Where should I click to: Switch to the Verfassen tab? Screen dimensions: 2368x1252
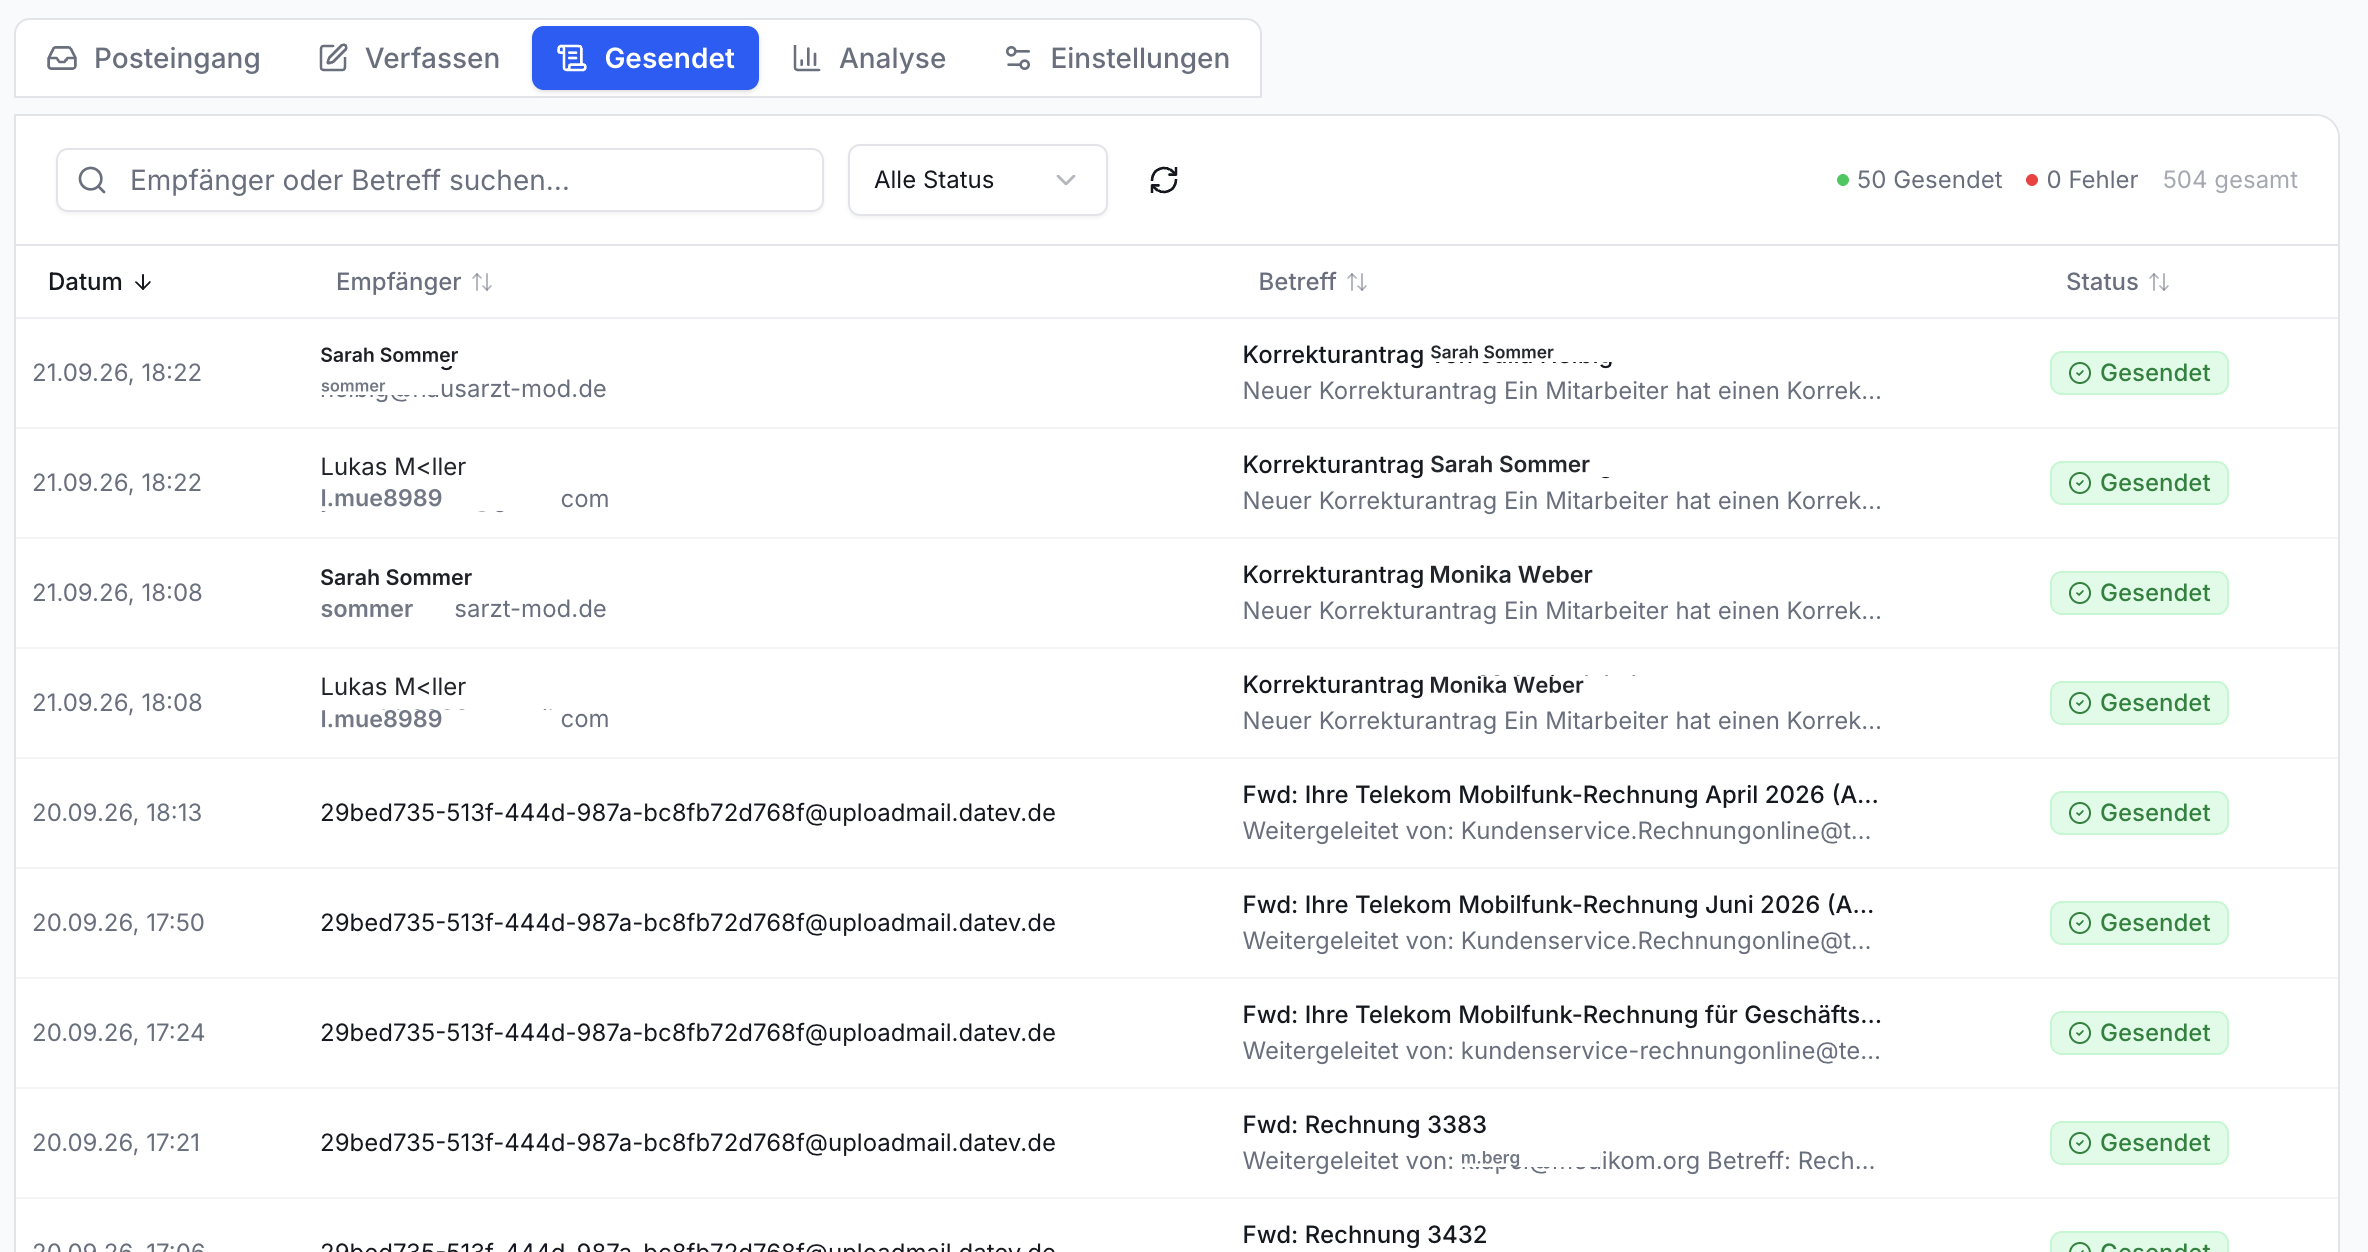(409, 58)
